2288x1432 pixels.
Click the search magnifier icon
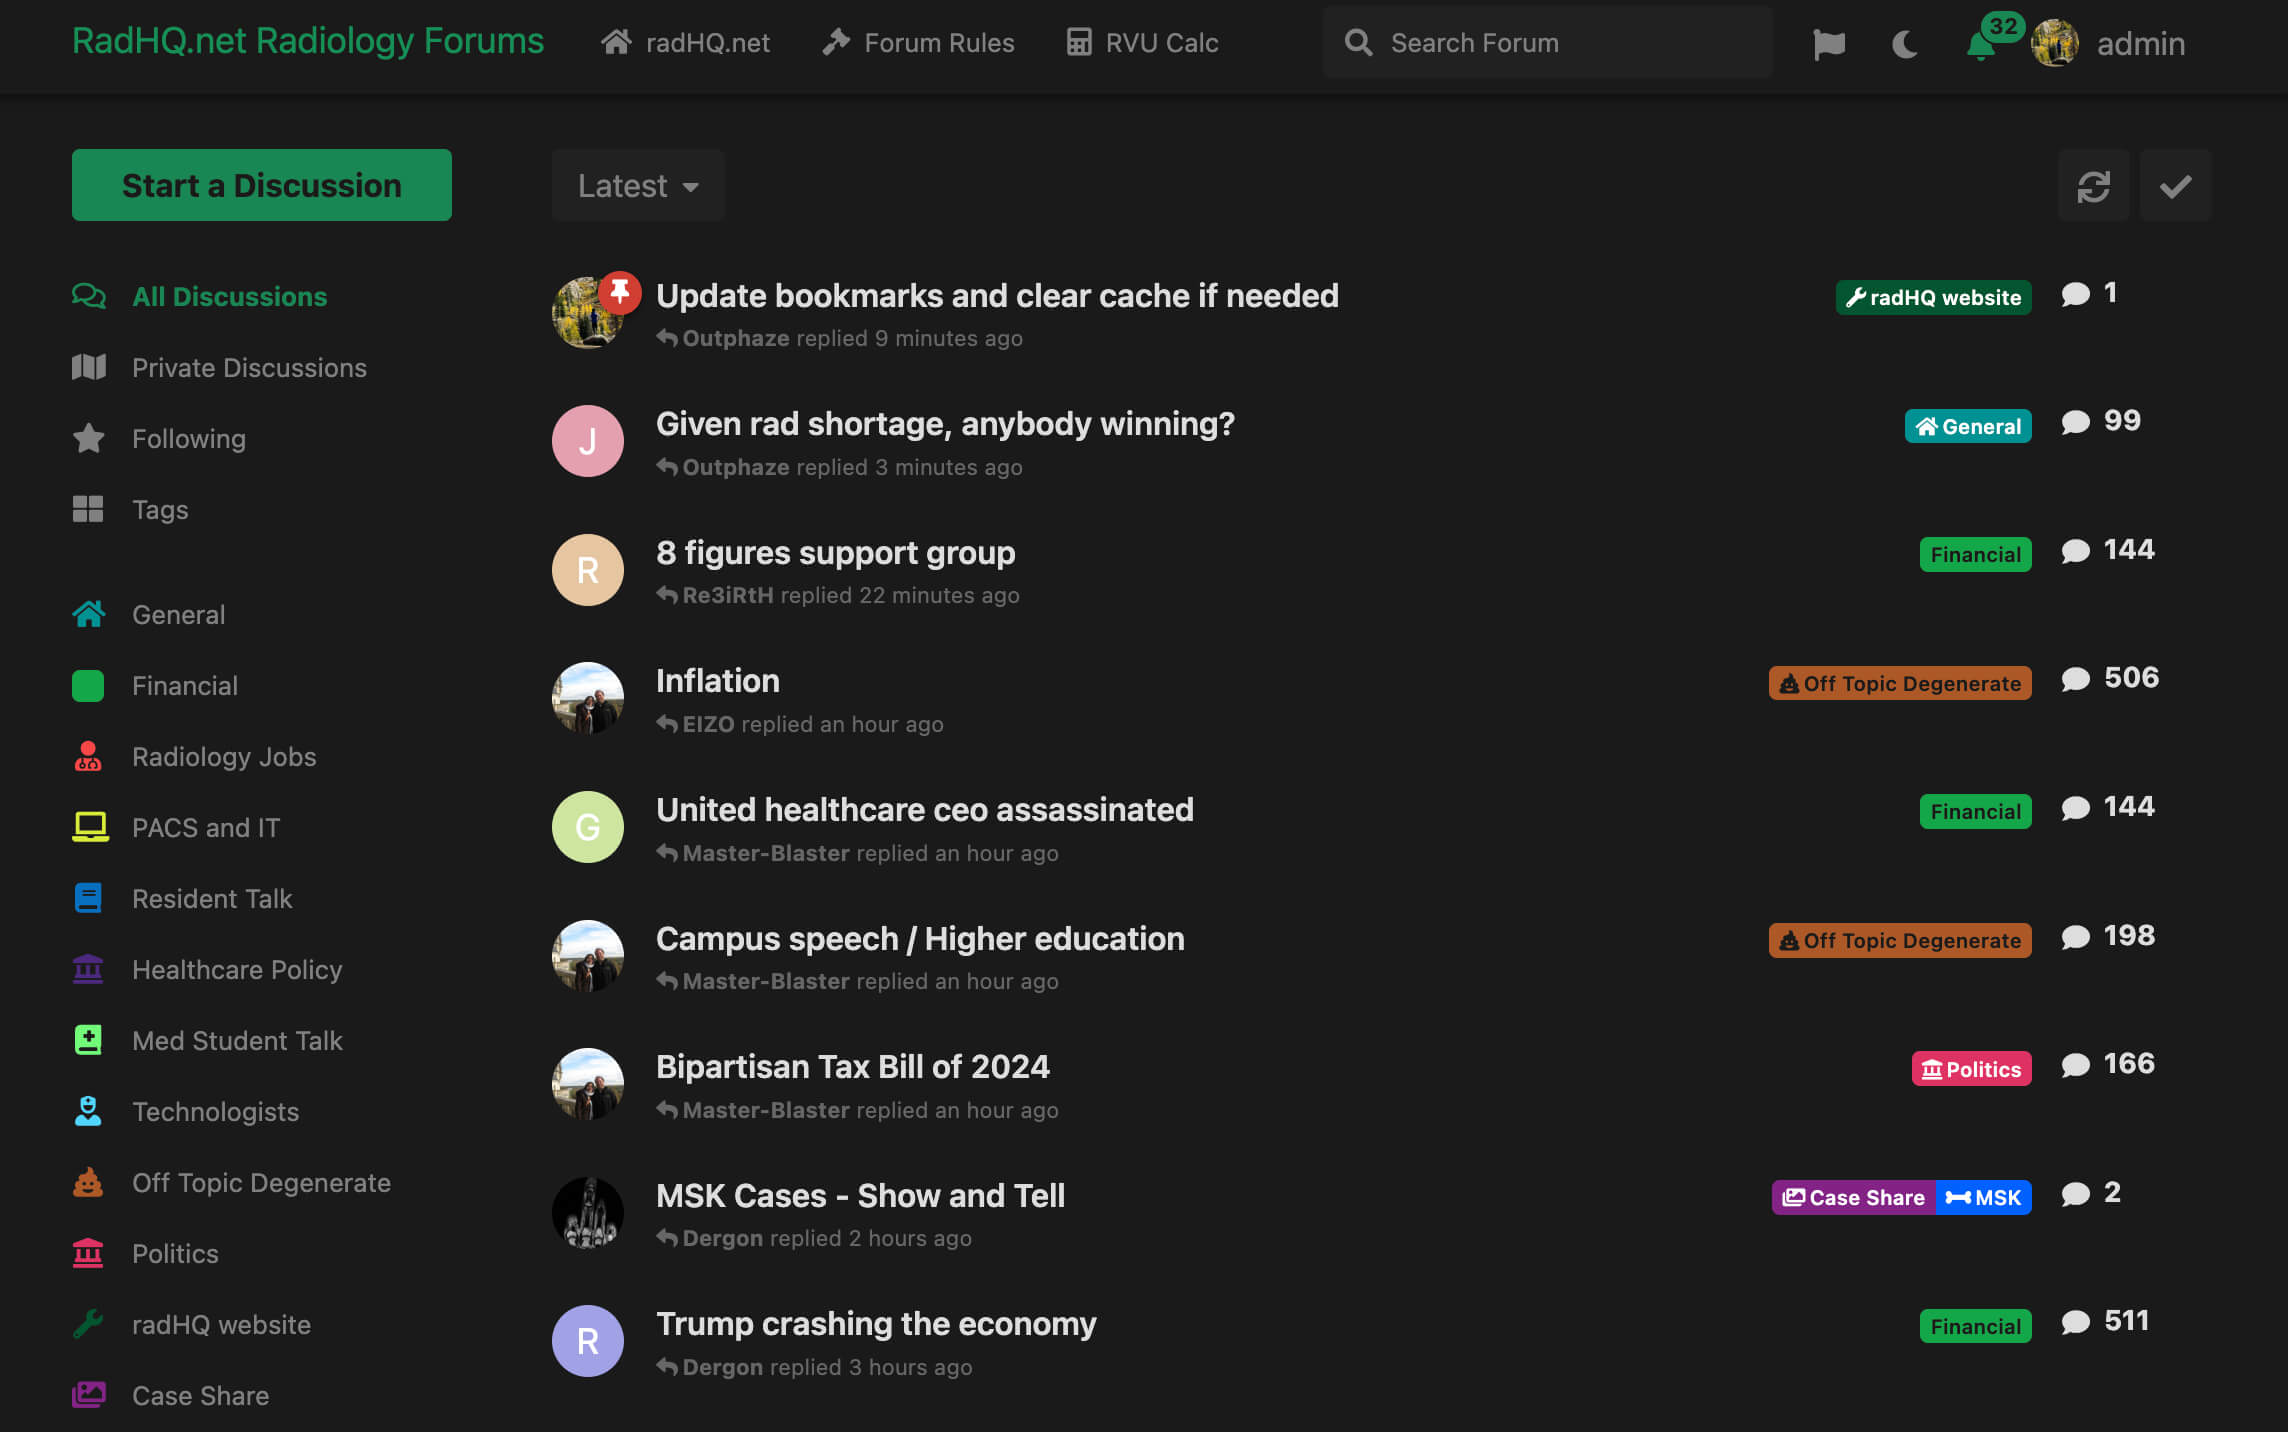[1358, 43]
